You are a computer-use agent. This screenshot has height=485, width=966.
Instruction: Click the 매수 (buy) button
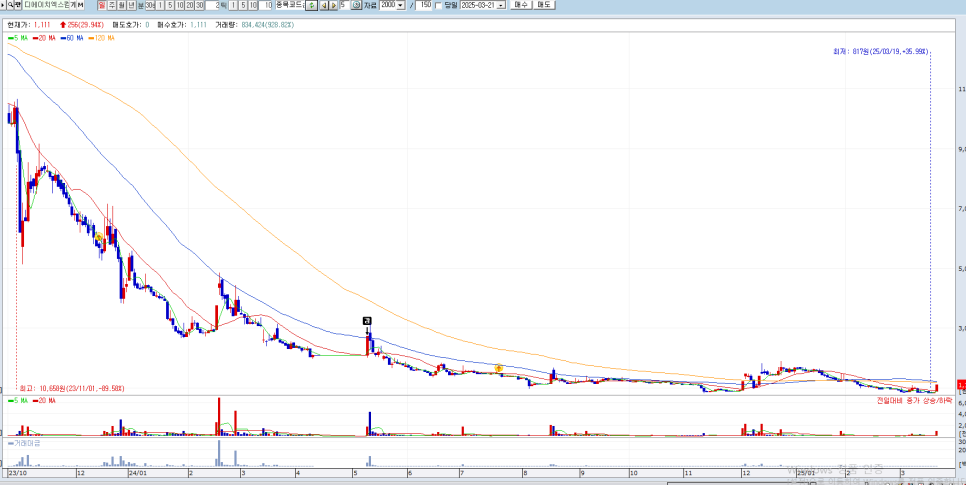point(521,5)
